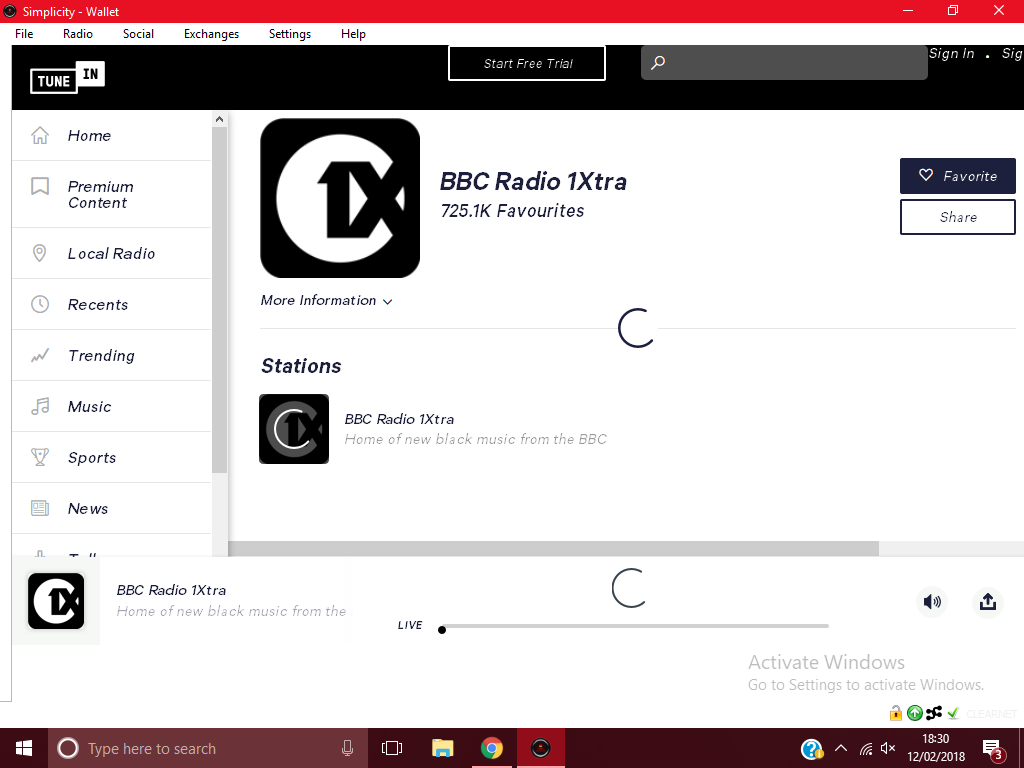Click the News newspaper icon
The image size is (1024, 768).
[x=40, y=508]
